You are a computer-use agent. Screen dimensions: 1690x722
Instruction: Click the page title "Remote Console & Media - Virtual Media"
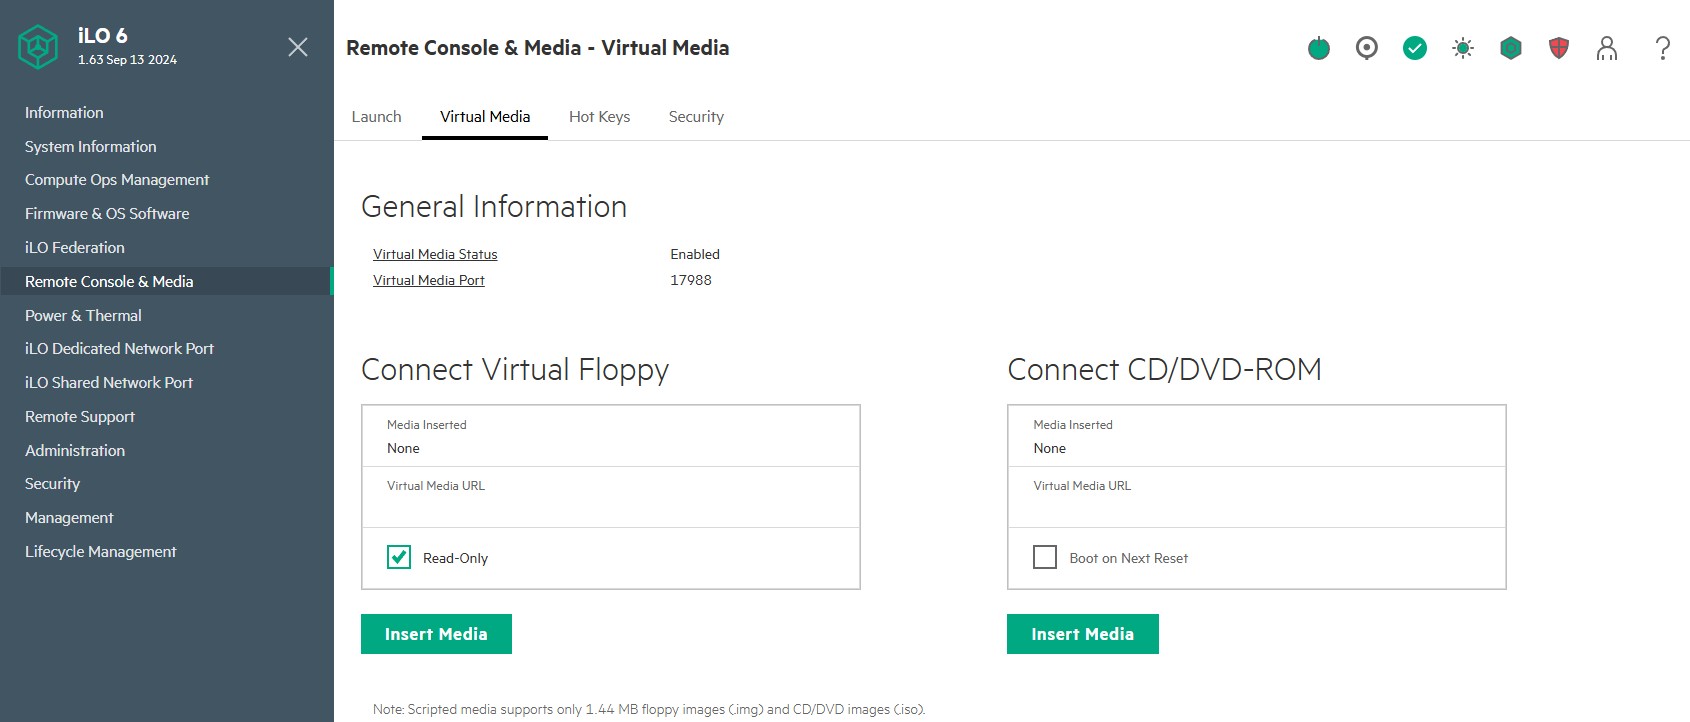[538, 48]
